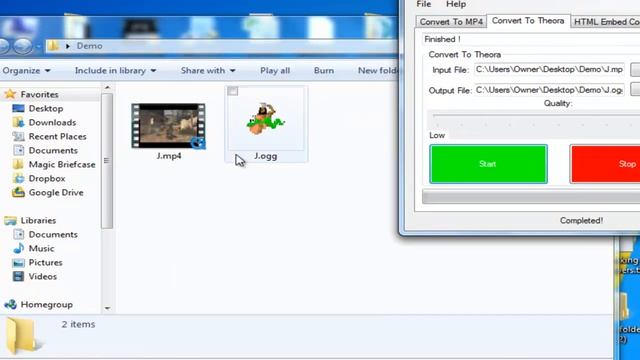The width and height of the screenshot is (640, 360).
Task: Click the folder icon in details pane
Action: pos(22,336)
